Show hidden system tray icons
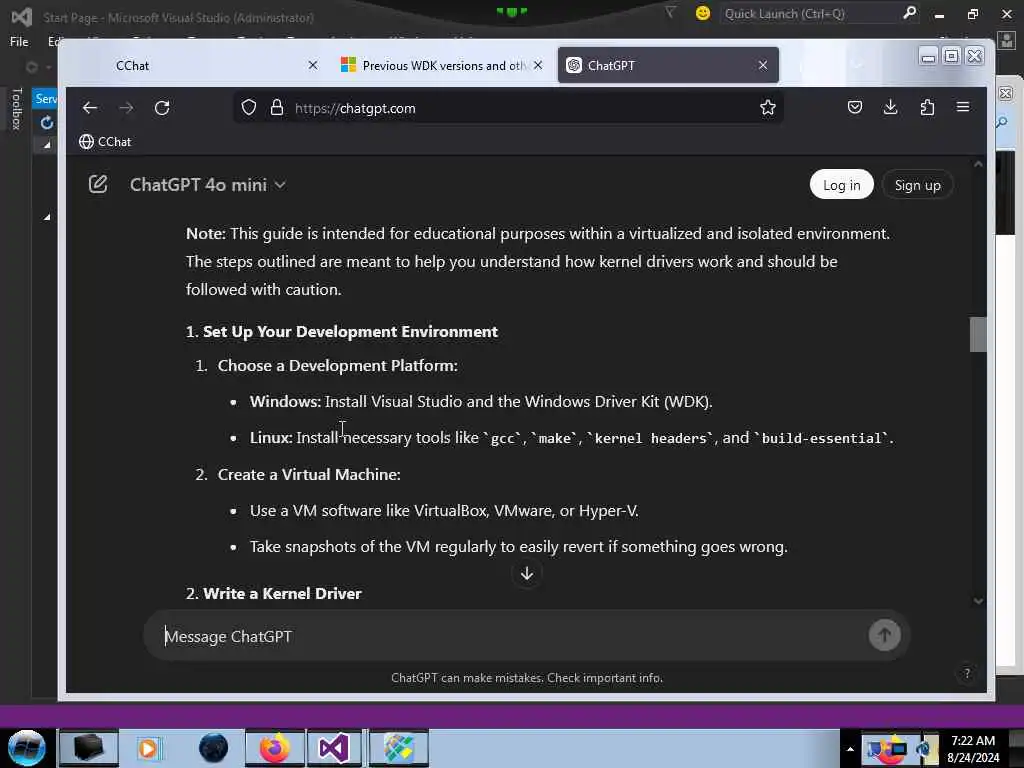The height and width of the screenshot is (768, 1024). click(850, 749)
